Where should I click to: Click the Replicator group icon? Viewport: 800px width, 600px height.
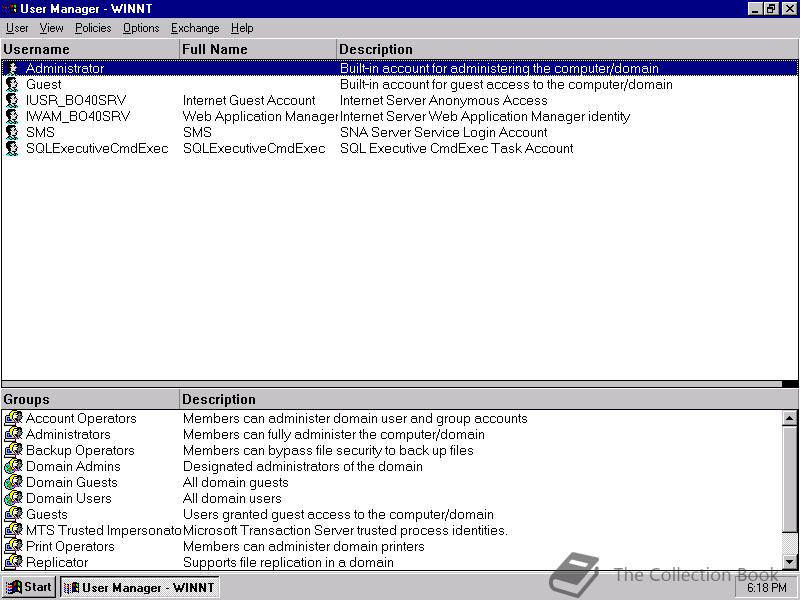coord(13,562)
